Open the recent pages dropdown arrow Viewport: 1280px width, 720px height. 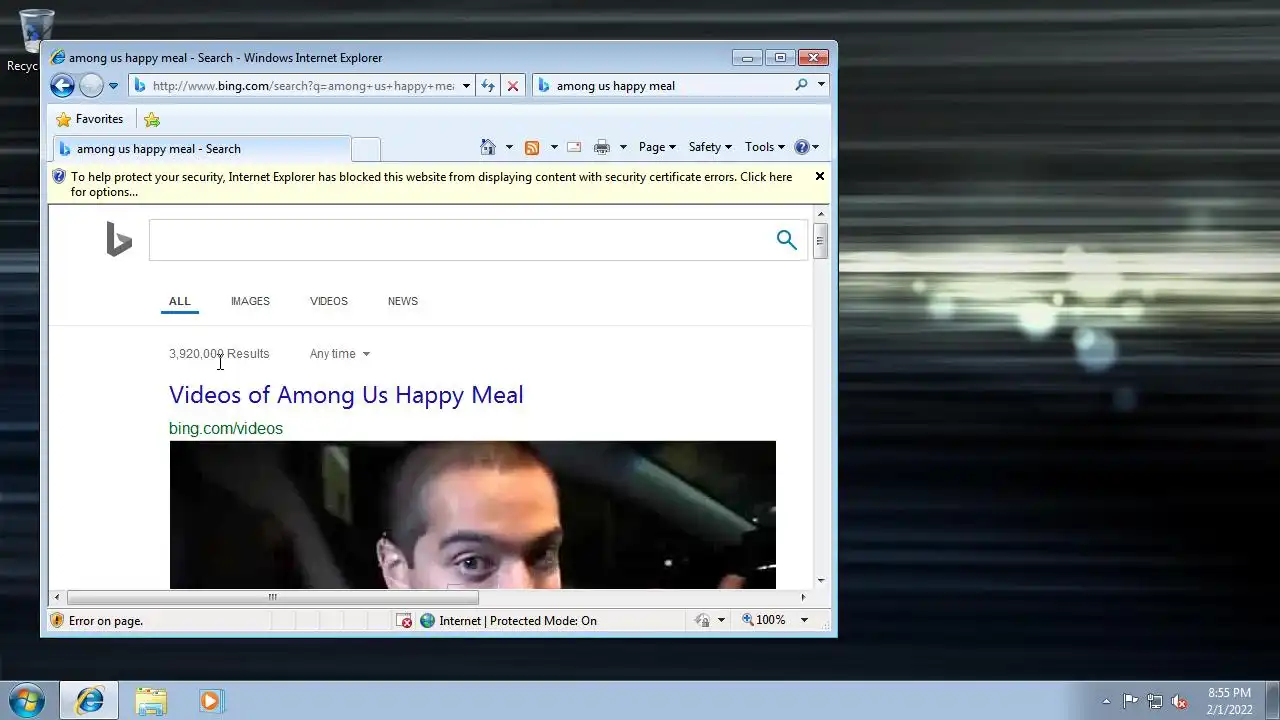pos(113,86)
